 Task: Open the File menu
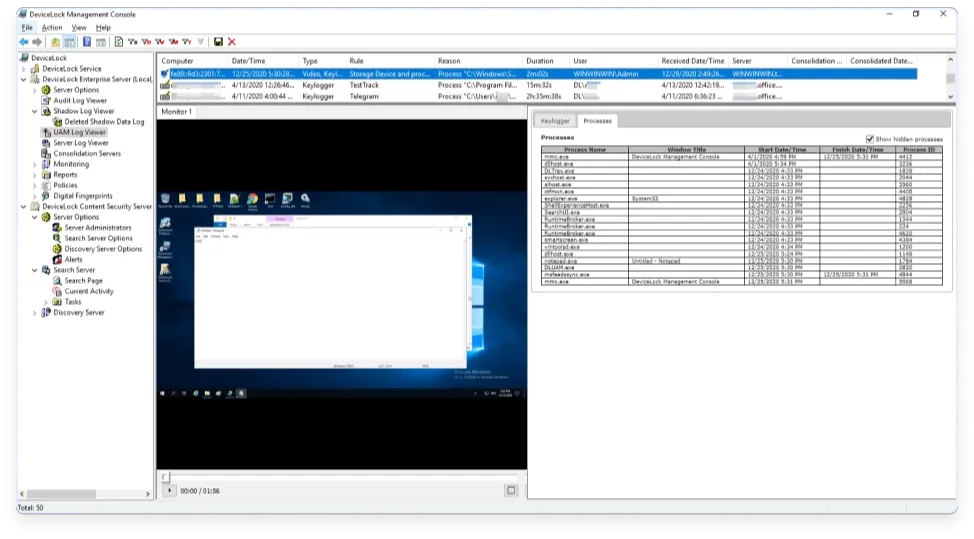[27, 27]
